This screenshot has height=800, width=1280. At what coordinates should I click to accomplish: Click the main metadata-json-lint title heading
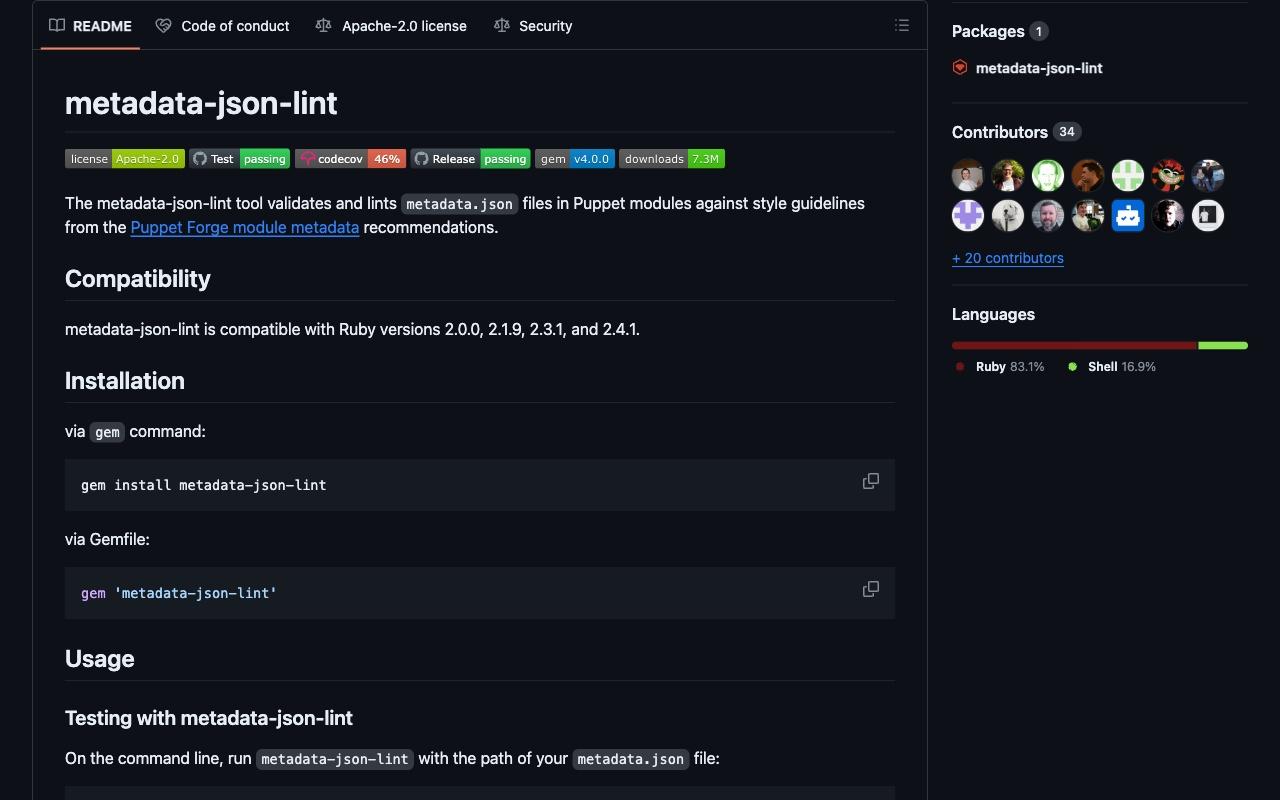201,103
